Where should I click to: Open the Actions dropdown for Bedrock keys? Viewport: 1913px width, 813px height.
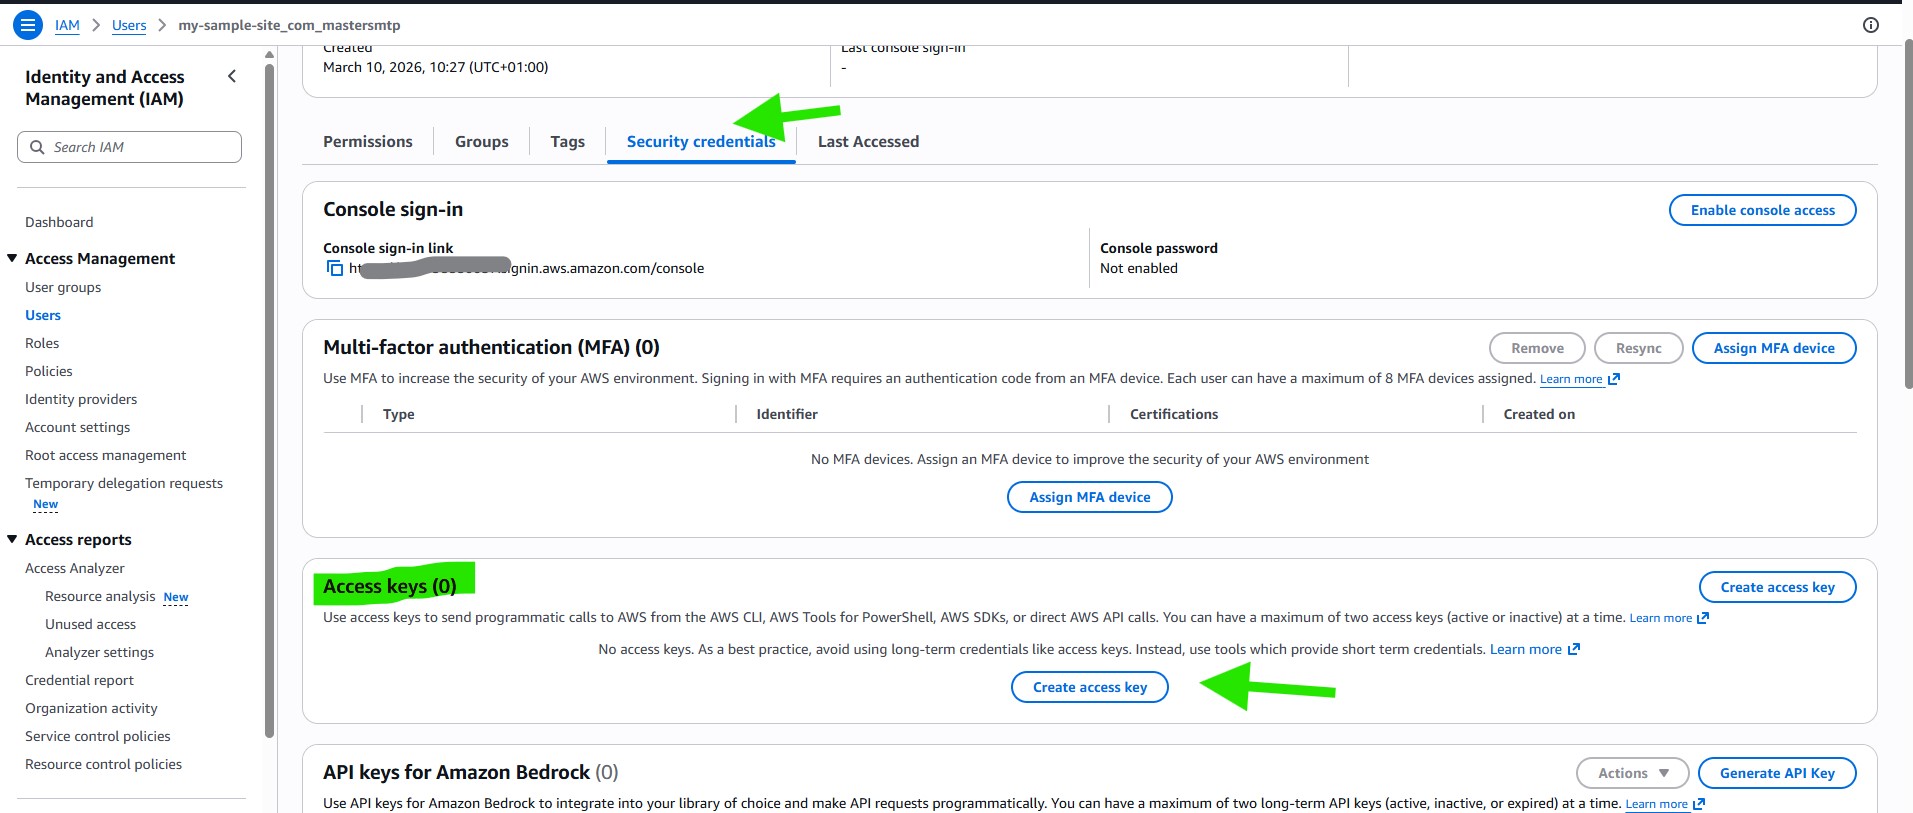1632,773
